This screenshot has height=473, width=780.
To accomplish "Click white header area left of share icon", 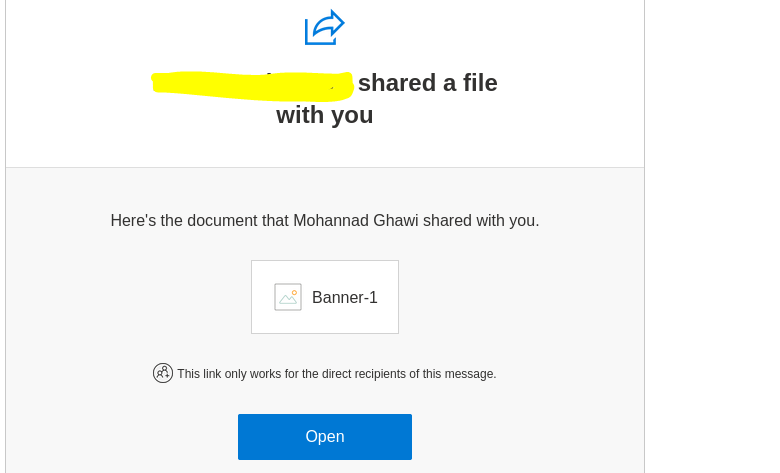I will pyautogui.click(x=150, y=28).
